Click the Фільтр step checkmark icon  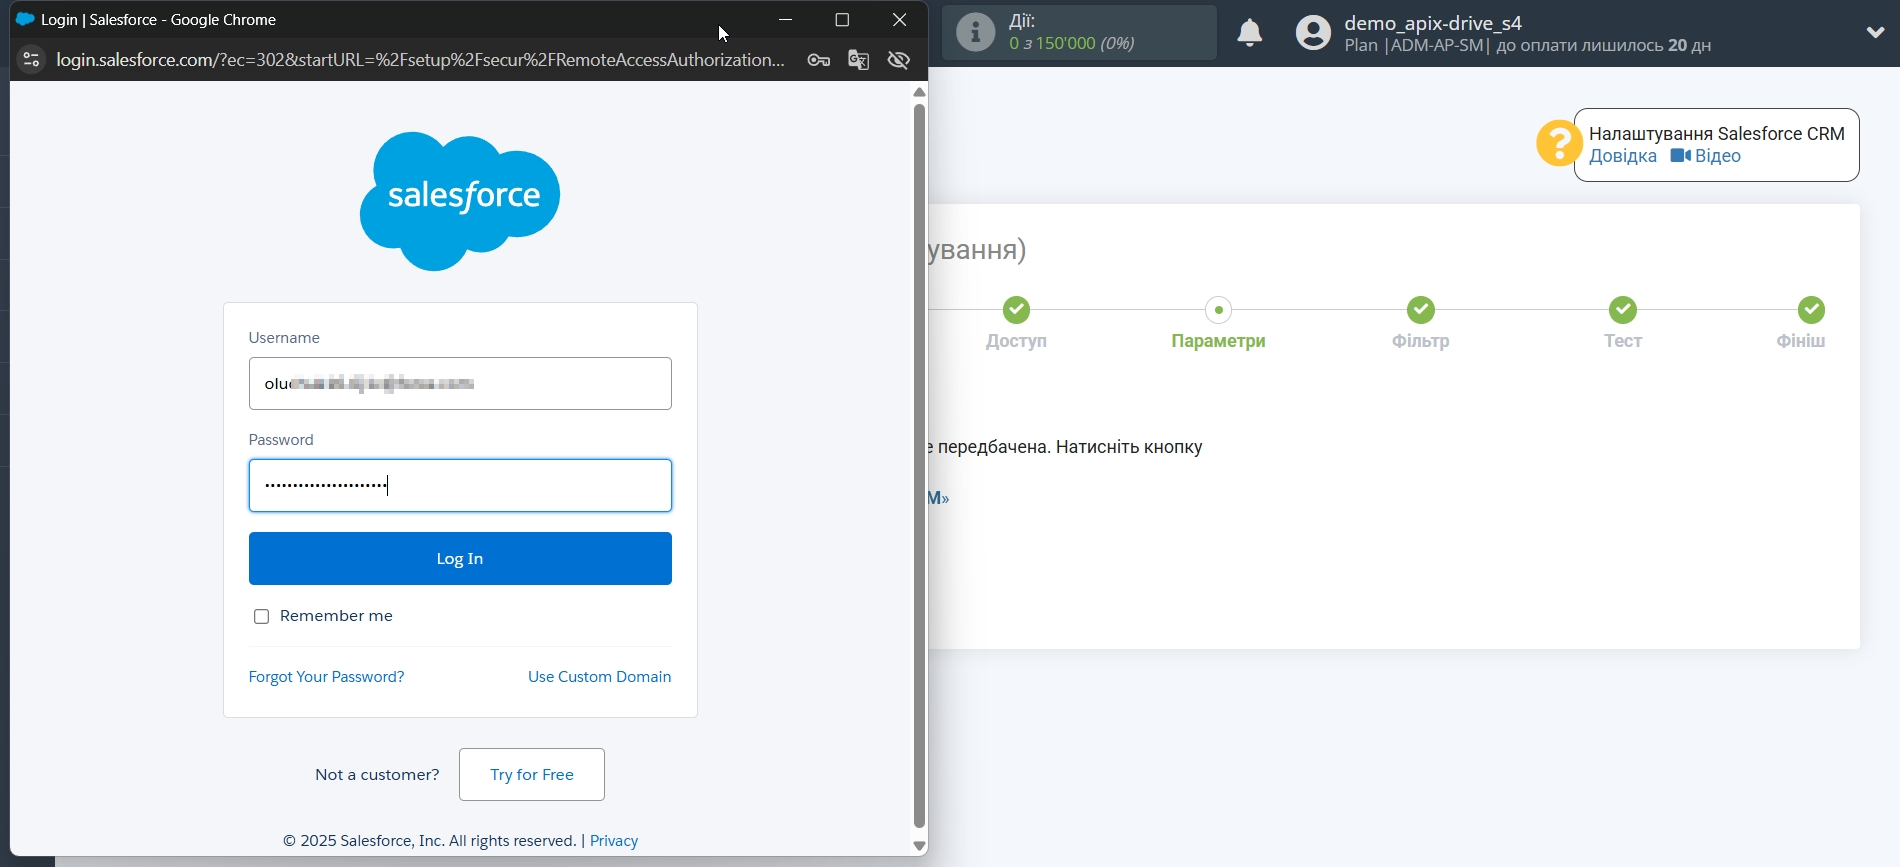1420,310
